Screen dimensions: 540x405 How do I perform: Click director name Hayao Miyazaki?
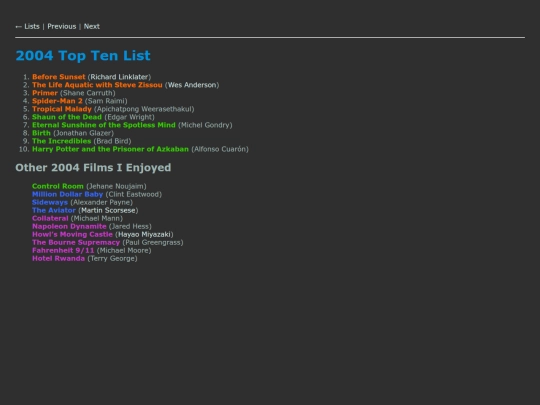click(144, 235)
